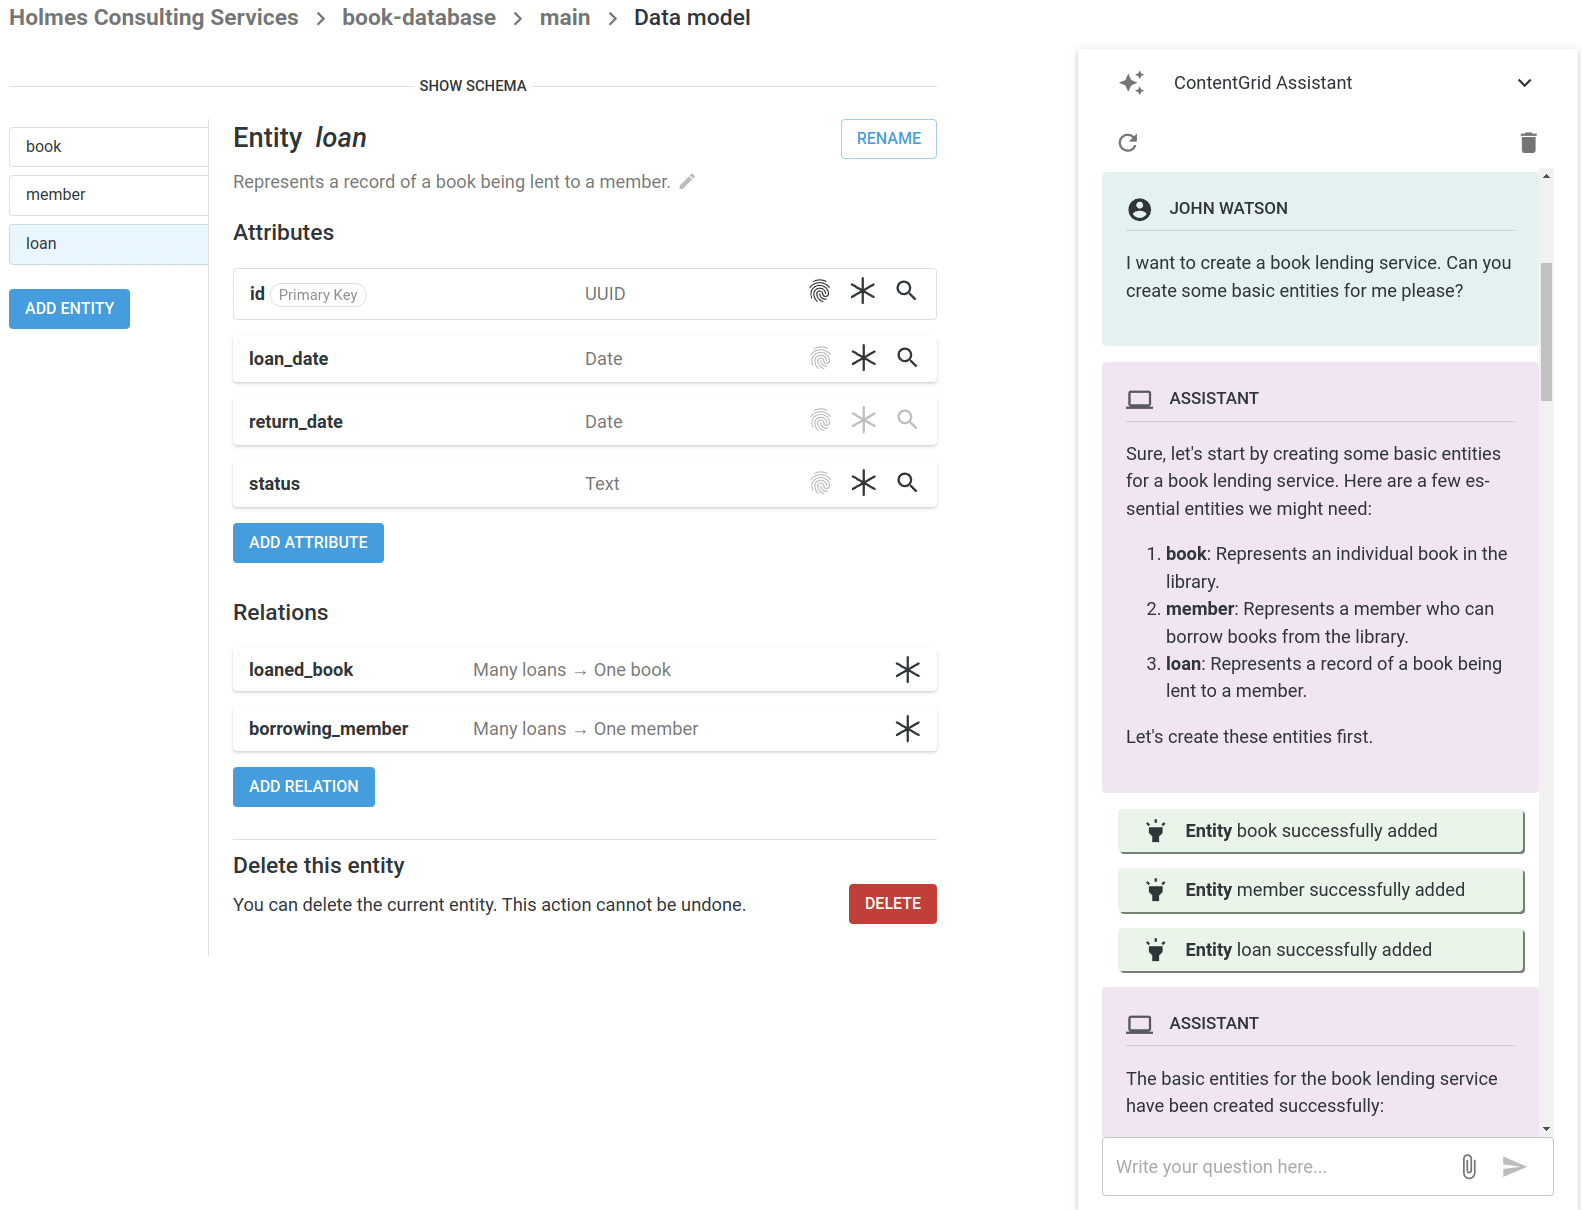This screenshot has width=1582, height=1210.
Task: Toggle unique fingerprint on loan_date attribute
Action: pos(820,358)
